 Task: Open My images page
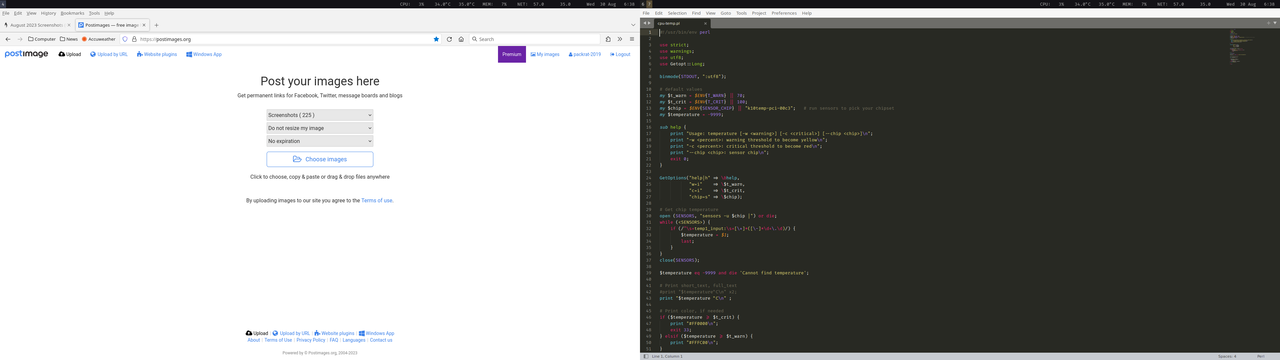point(545,54)
